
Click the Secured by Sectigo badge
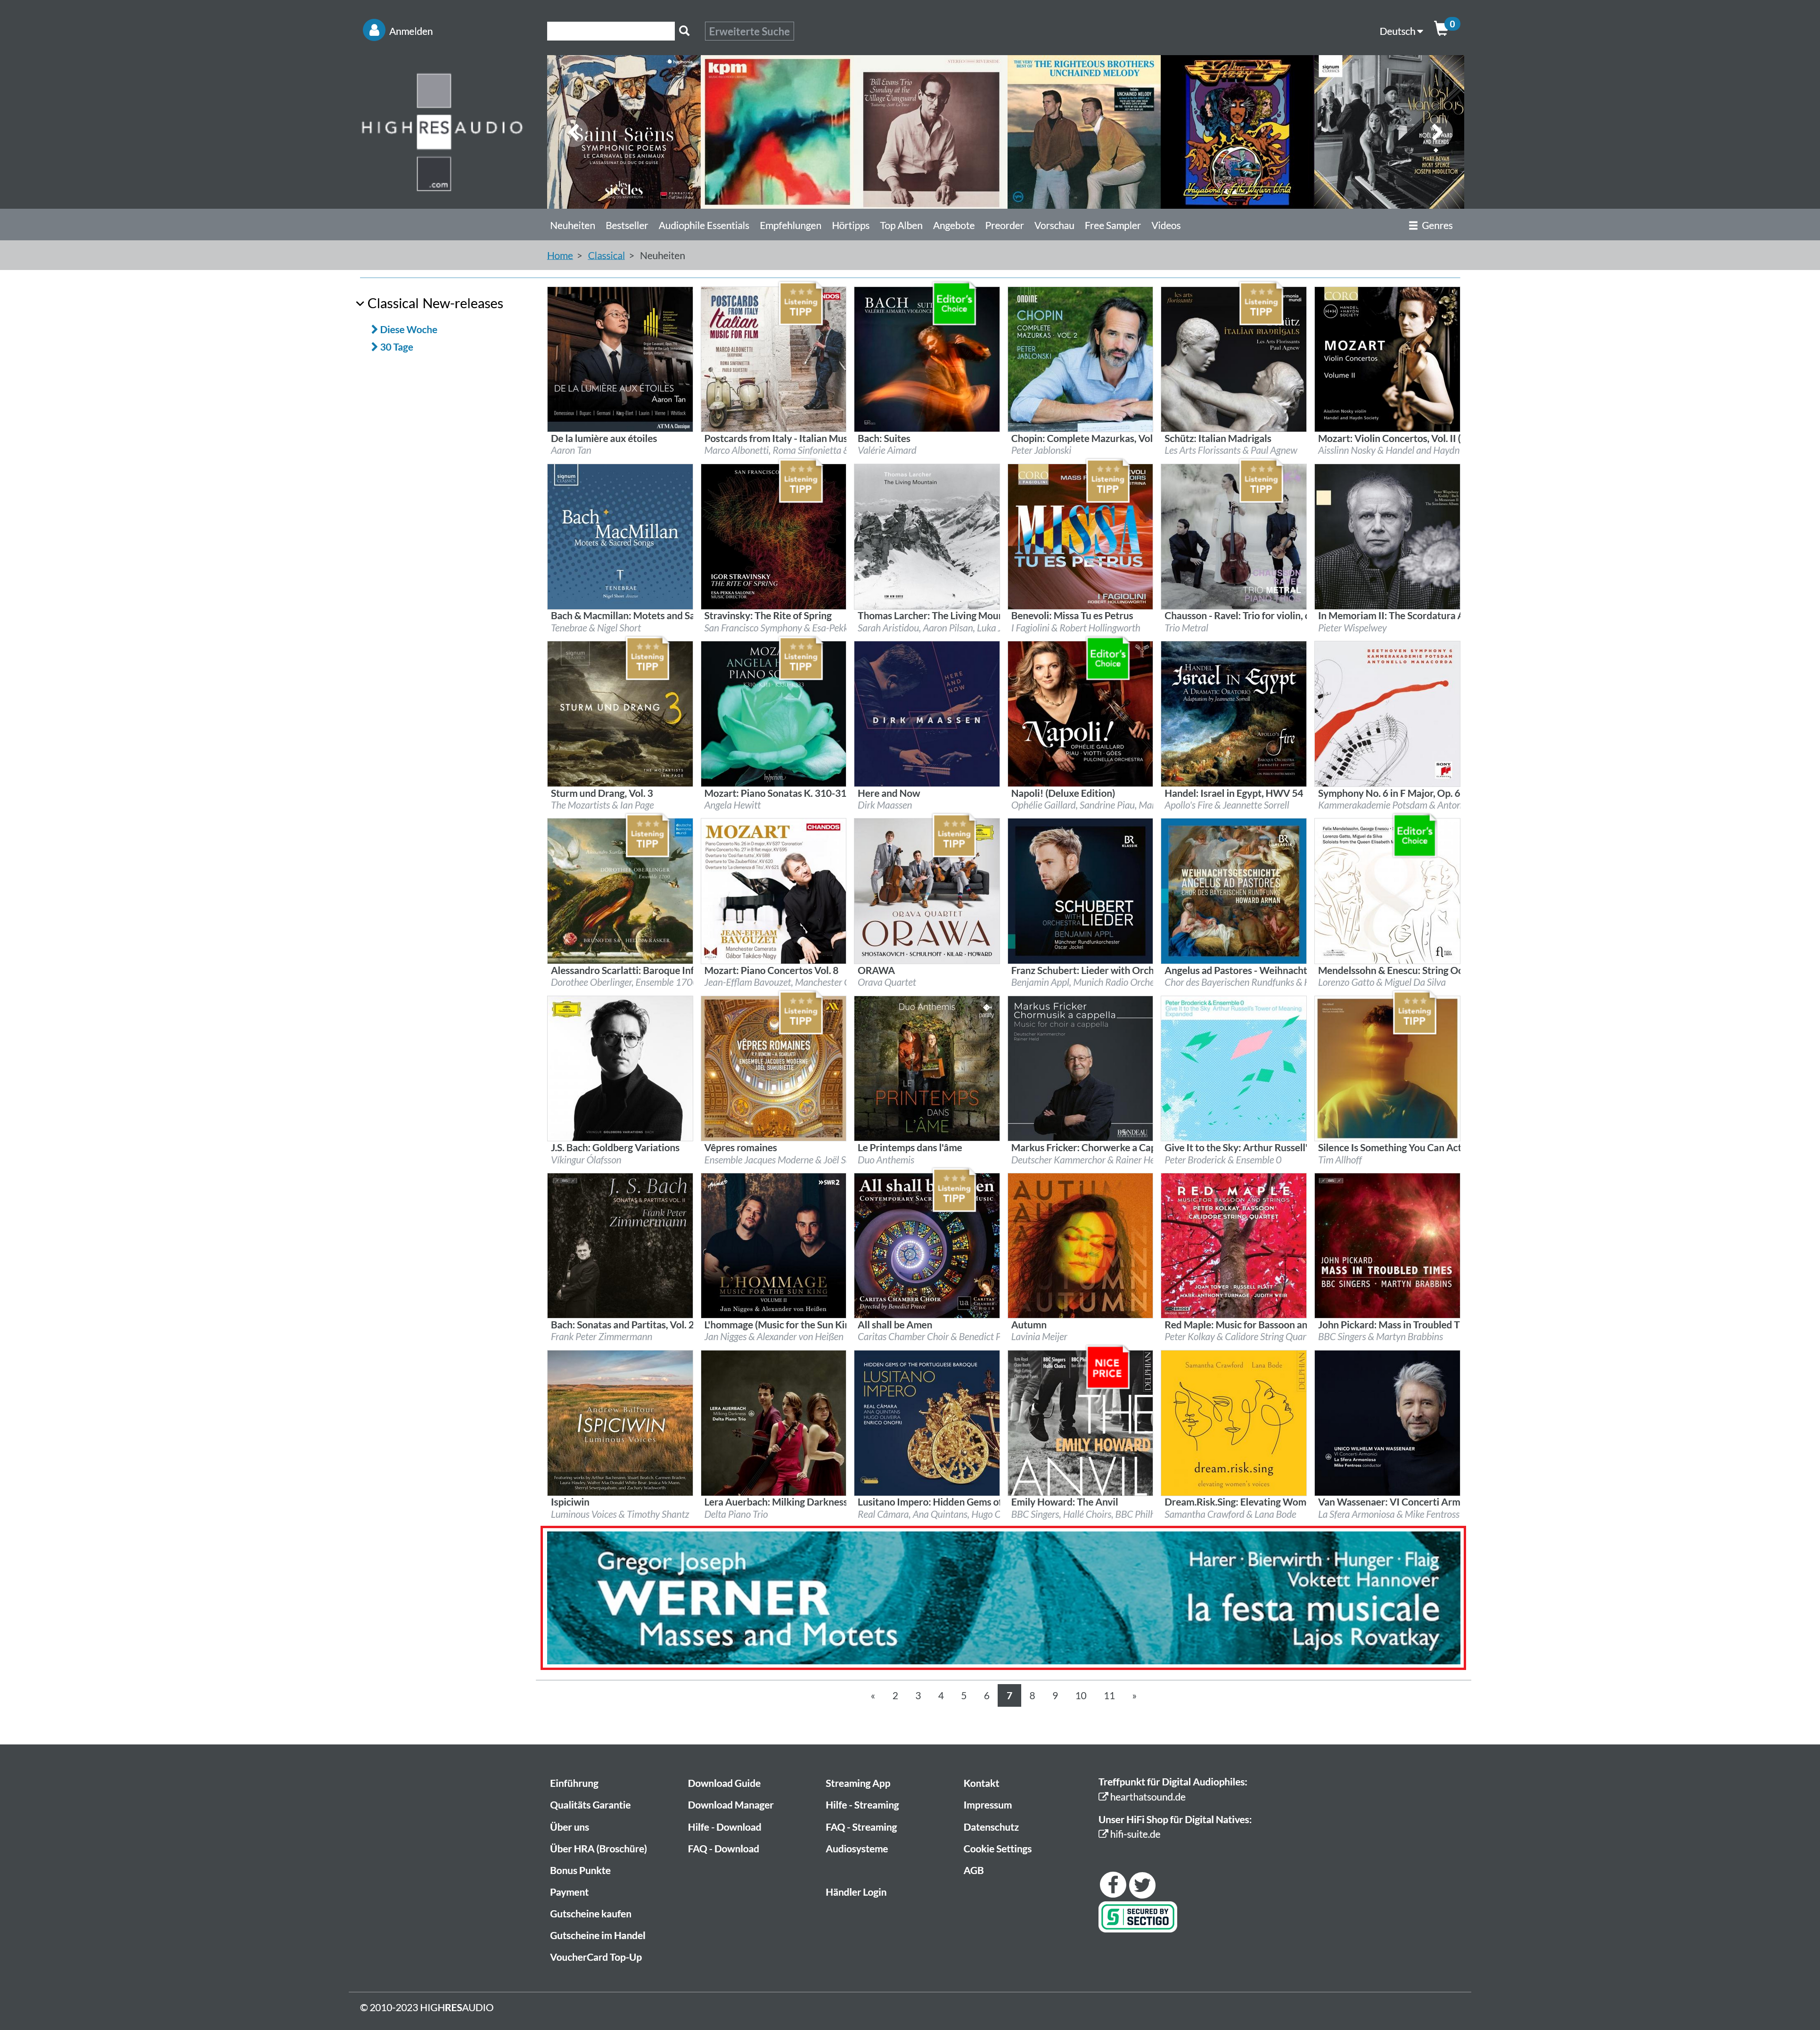click(1137, 1917)
